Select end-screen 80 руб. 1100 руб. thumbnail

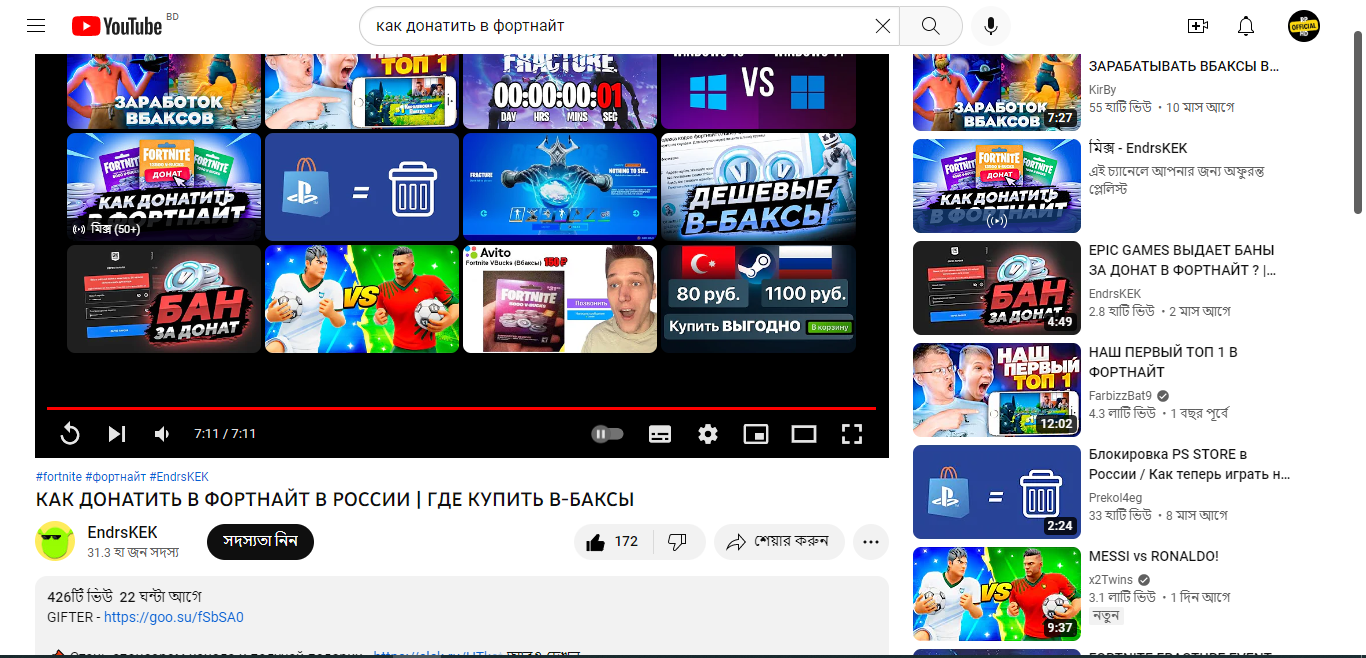pyautogui.click(x=758, y=299)
